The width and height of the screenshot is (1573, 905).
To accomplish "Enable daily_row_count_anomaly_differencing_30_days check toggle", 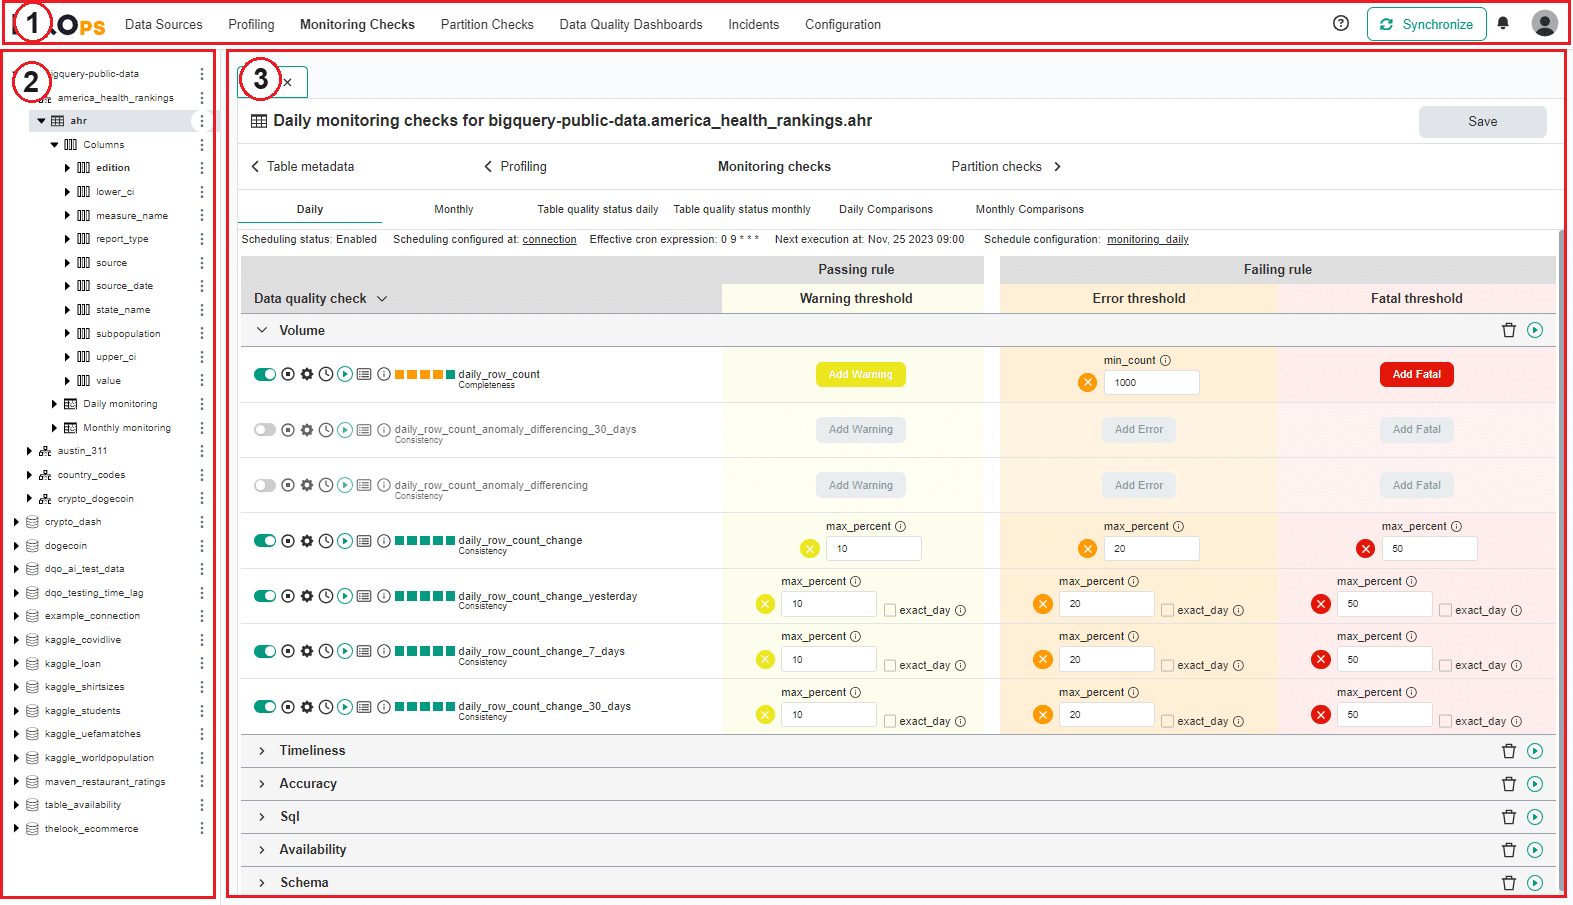I will (x=265, y=430).
